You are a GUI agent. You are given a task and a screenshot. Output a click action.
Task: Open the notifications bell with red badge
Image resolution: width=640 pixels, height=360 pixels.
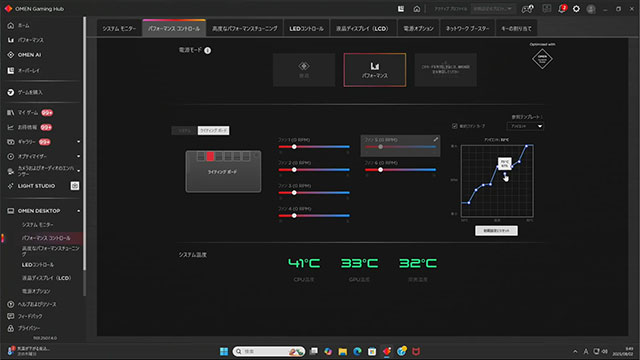(x=562, y=9)
